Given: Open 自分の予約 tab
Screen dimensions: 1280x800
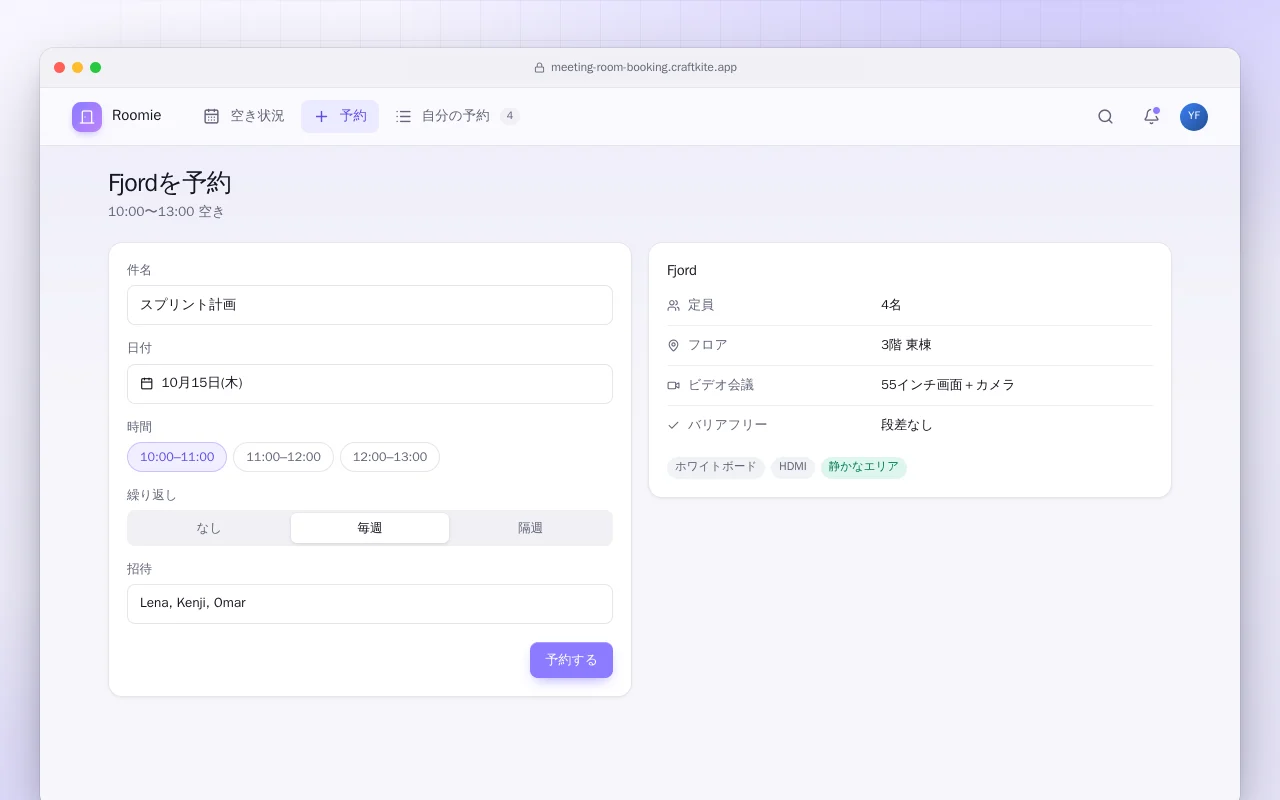Looking at the screenshot, I should 457,116.
